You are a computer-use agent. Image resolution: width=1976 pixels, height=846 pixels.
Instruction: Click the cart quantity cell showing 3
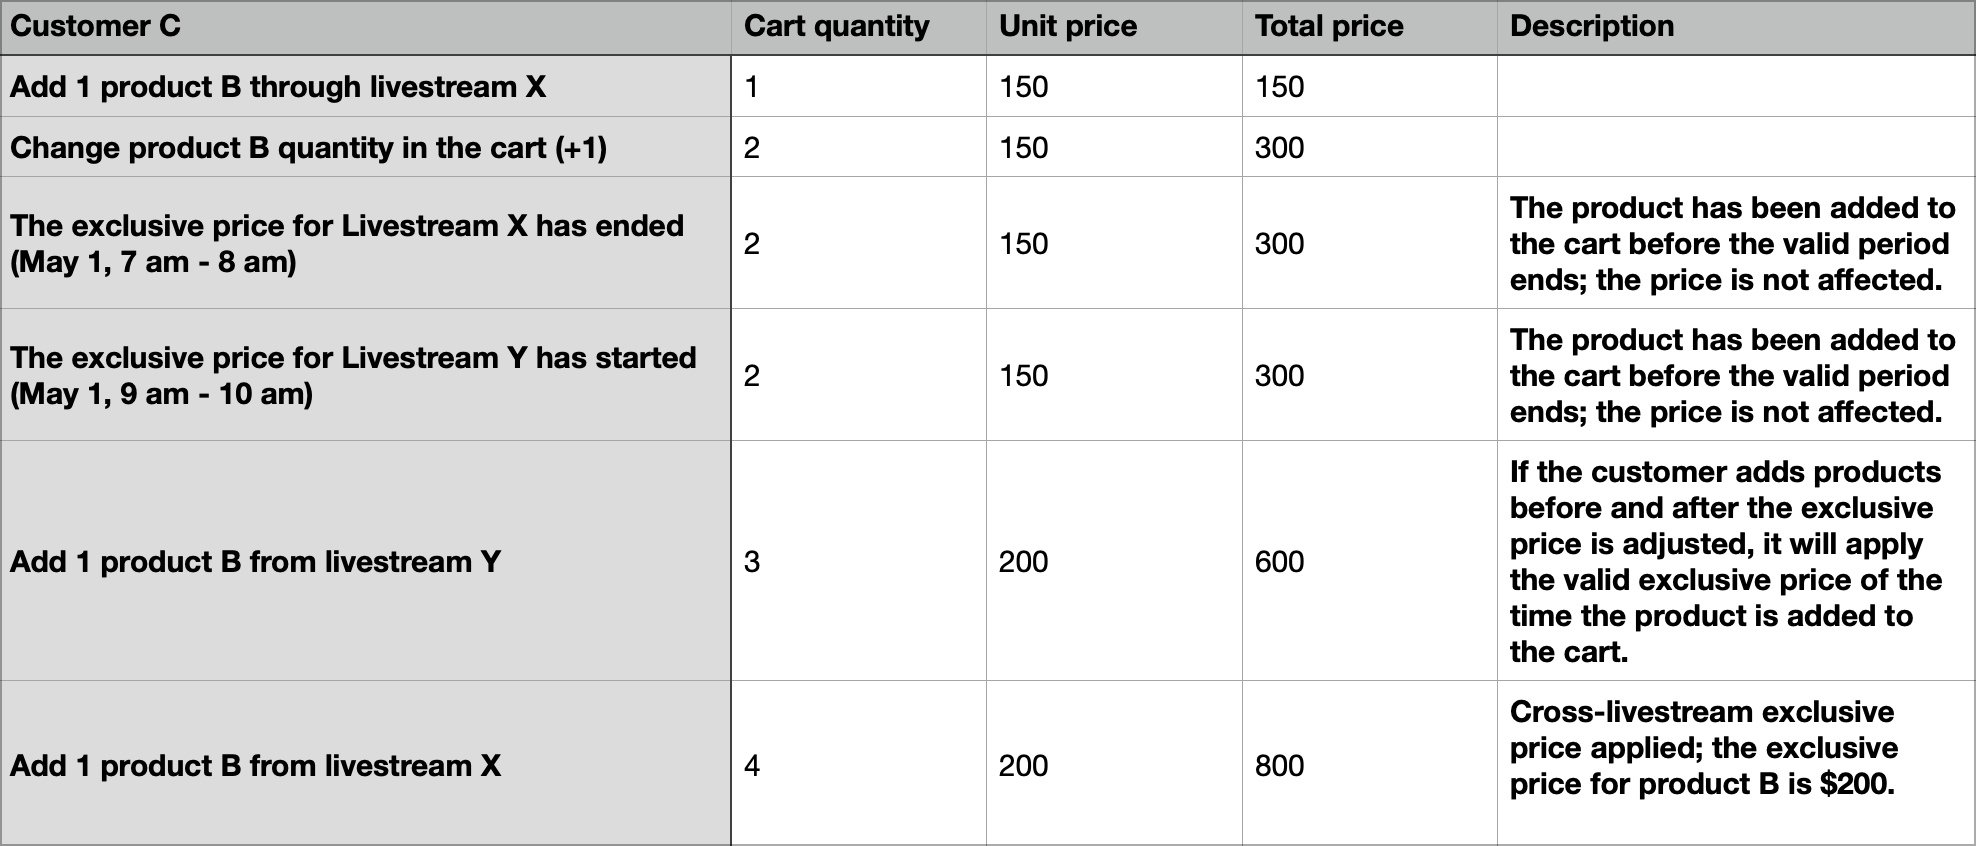tap(859, 561)
